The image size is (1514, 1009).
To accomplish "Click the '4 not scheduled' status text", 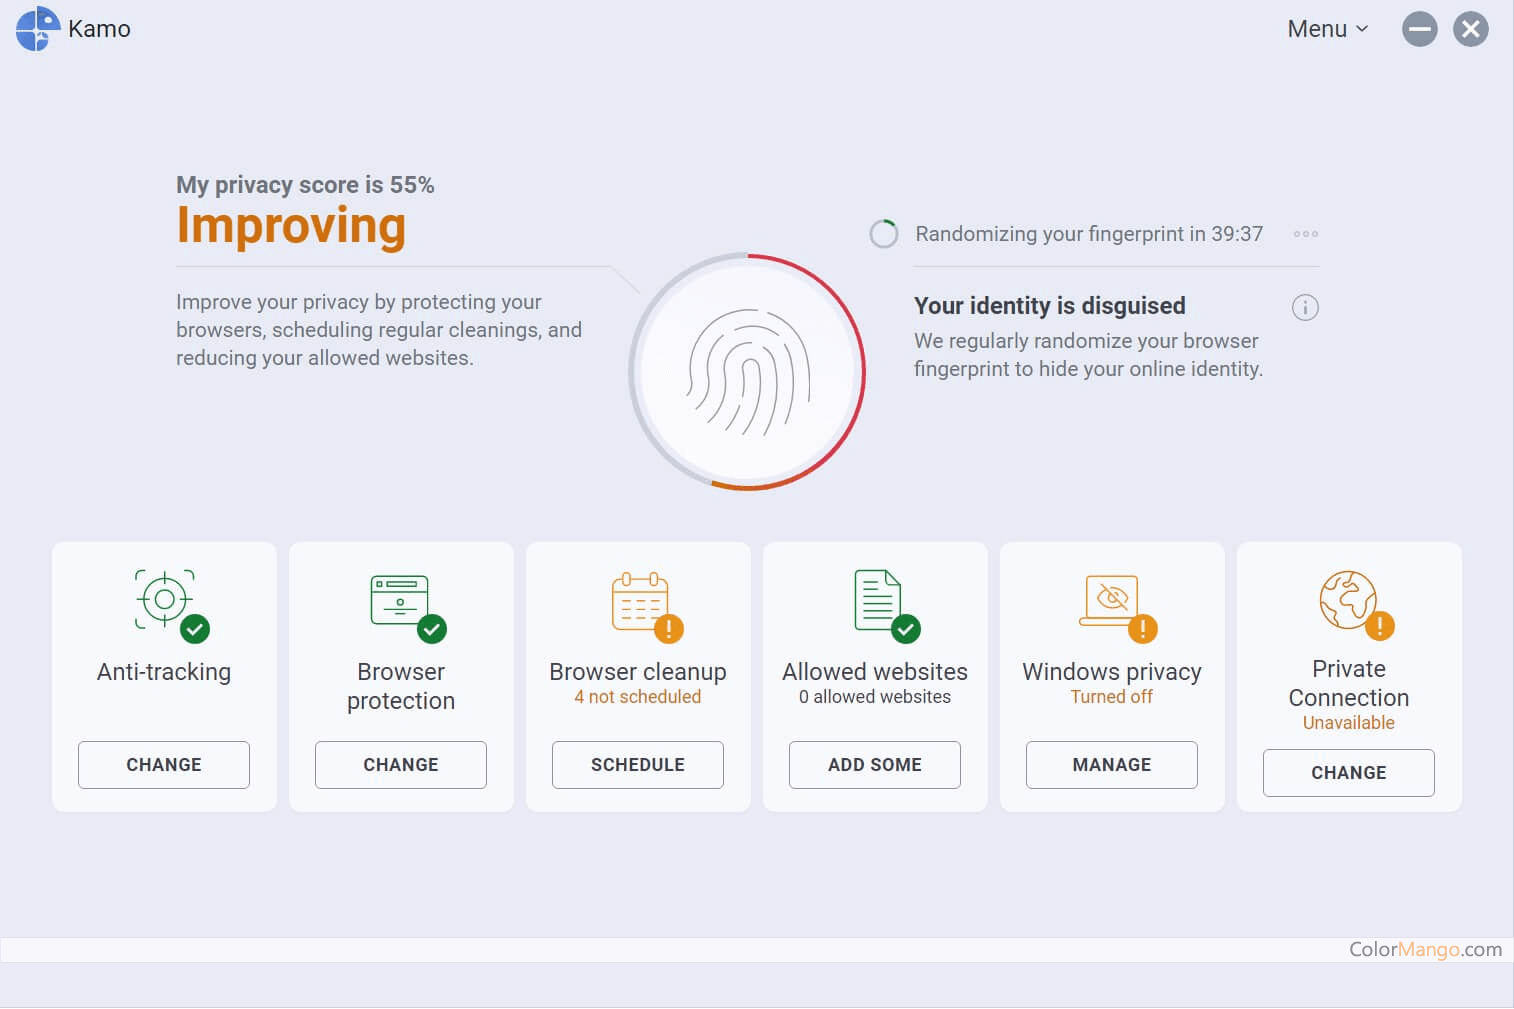I will [638, 697].
